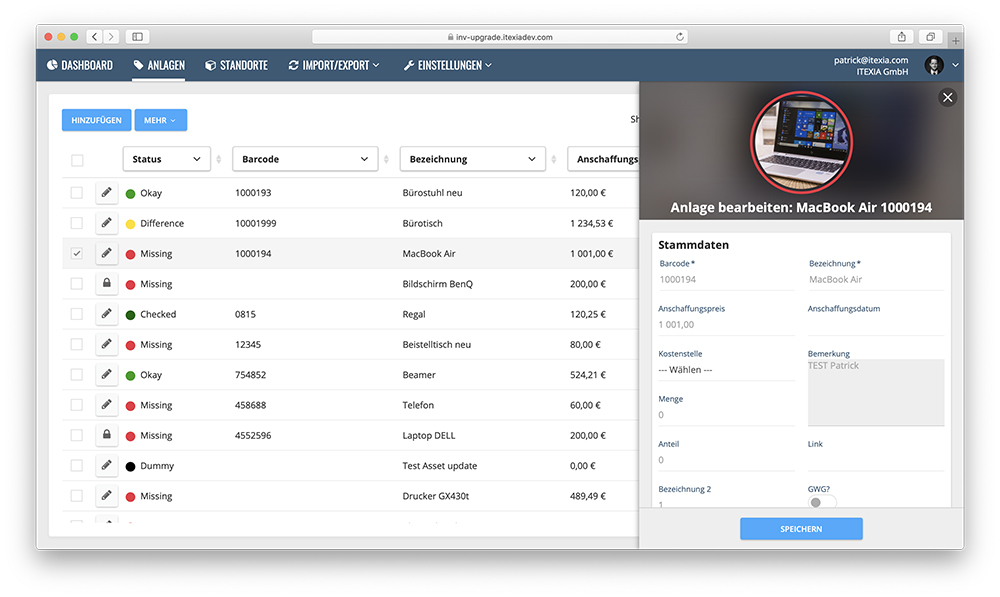Click the Hinzufügen button
Viewport: 1000px width, 597px height.
click(x=96, y=120)
